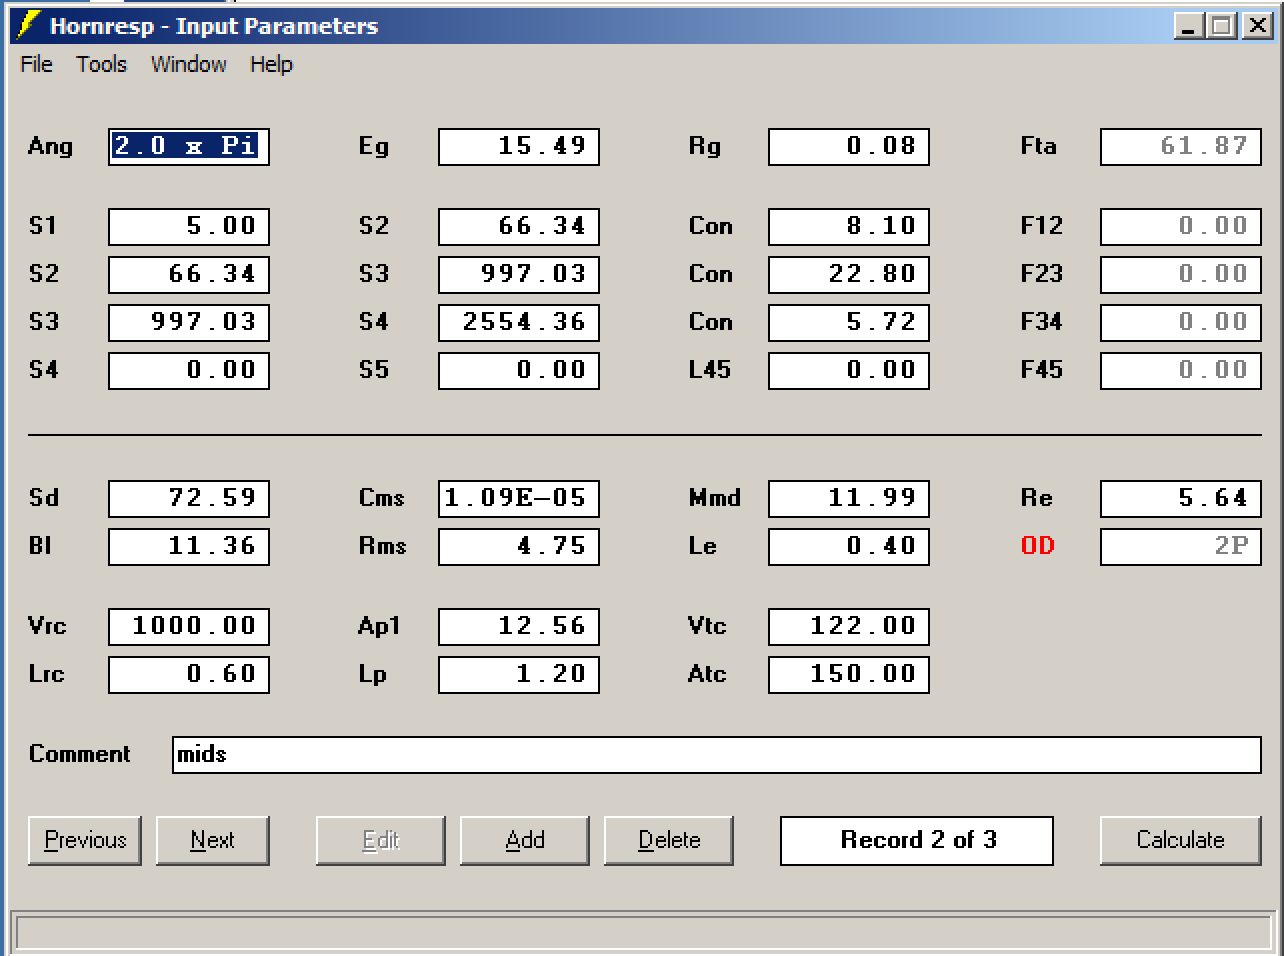The height and width of the screenshot is (956, 1284).
Task: Click the Rms field with 4.75
Action: pos(519,546)
